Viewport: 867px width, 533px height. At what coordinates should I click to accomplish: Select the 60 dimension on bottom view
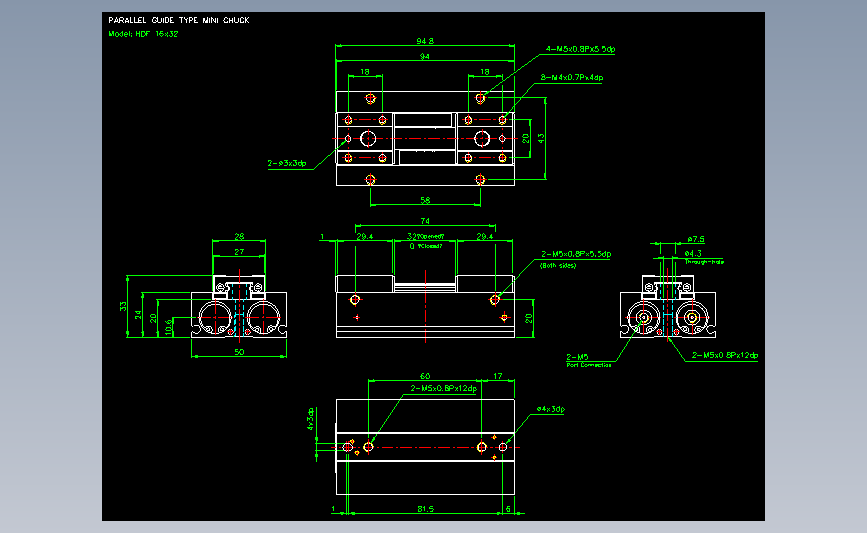coord(425,377)
